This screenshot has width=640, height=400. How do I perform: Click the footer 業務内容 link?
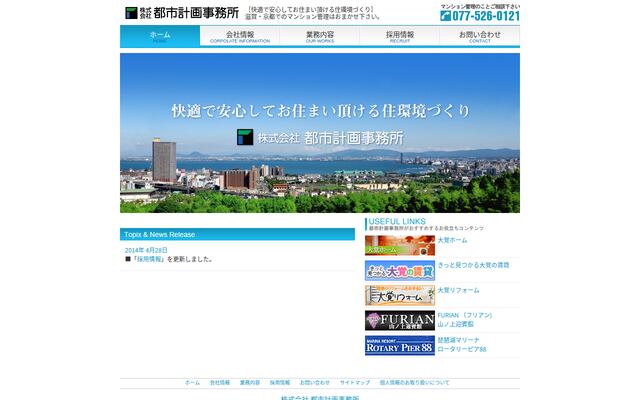[250, 383]
